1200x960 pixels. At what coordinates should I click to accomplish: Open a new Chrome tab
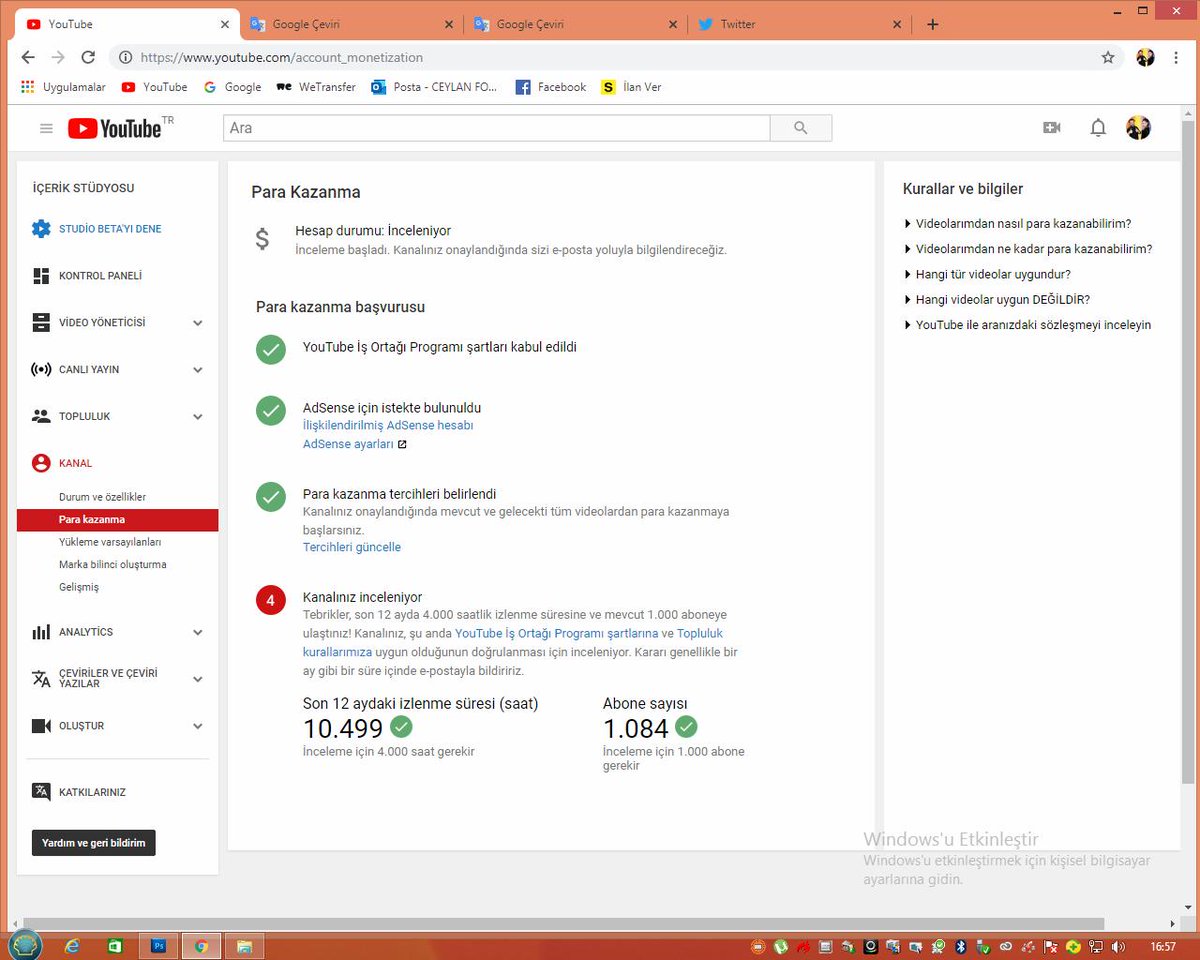(x=933, y=24)
